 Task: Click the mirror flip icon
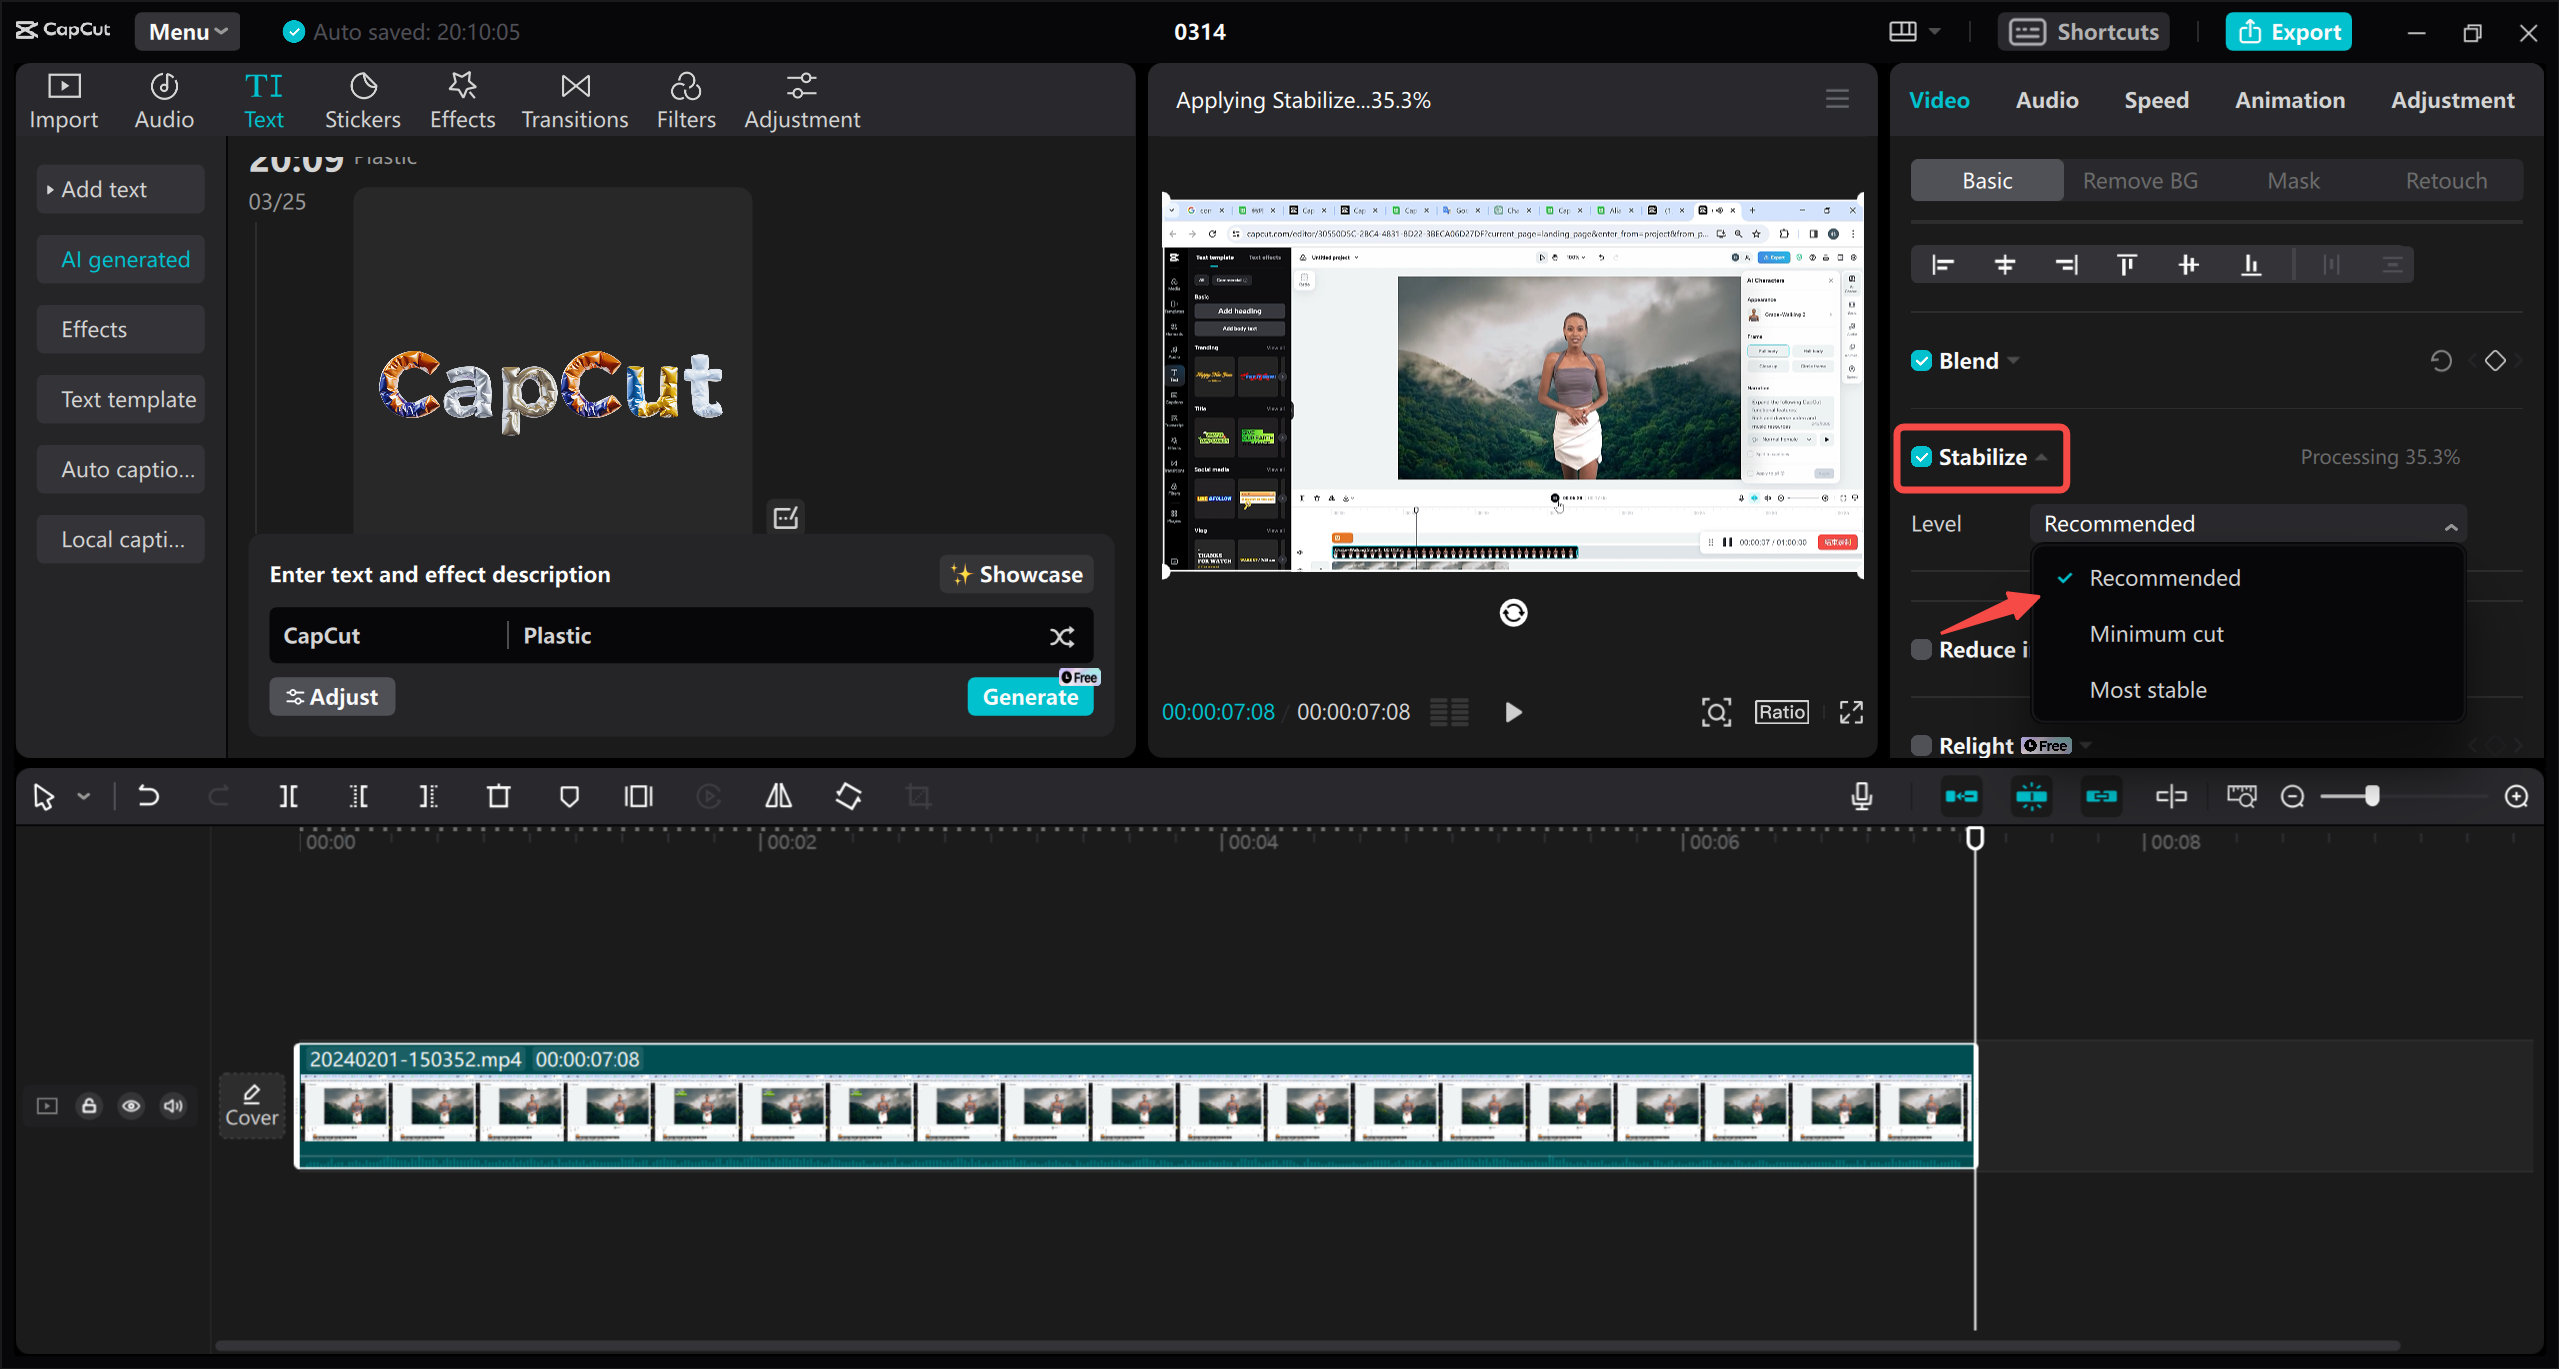click(778, 796)
